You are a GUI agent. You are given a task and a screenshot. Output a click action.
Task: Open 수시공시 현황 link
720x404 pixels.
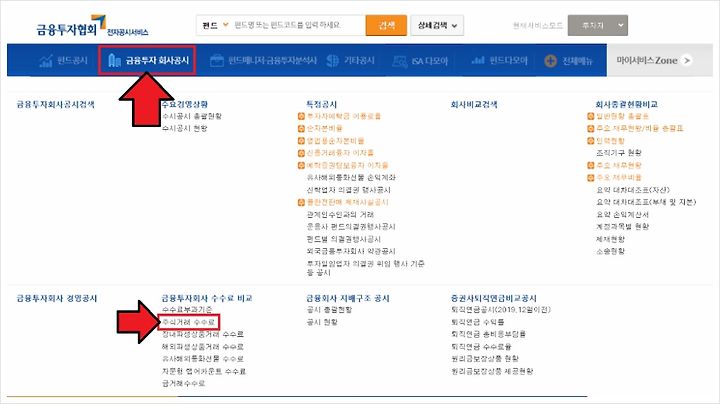tap(185, 128)
